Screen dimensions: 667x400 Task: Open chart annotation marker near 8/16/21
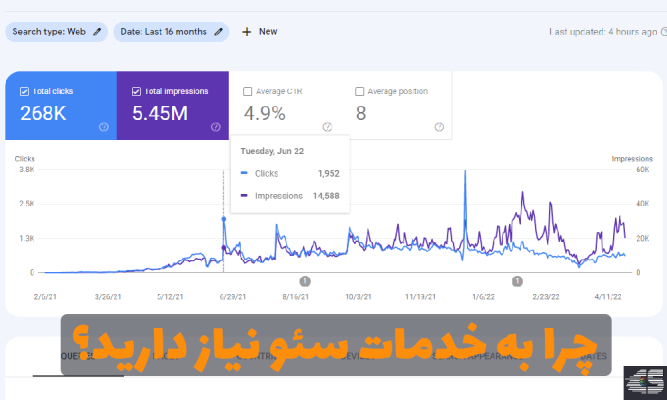(x=305, y=281)
